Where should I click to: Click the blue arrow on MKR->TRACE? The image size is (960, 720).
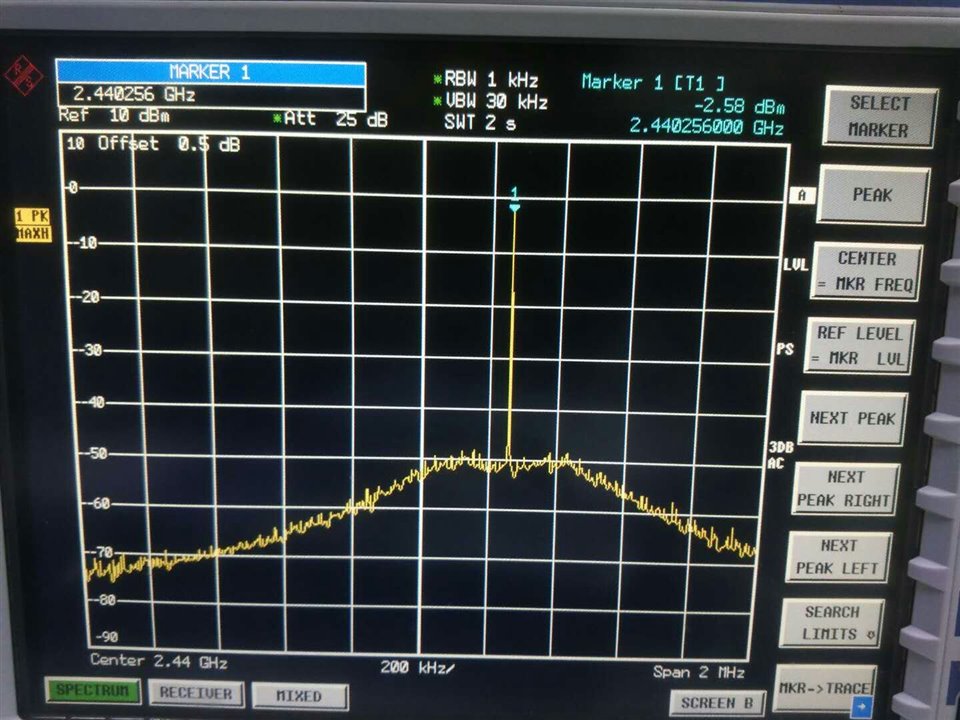coord(863,706)
